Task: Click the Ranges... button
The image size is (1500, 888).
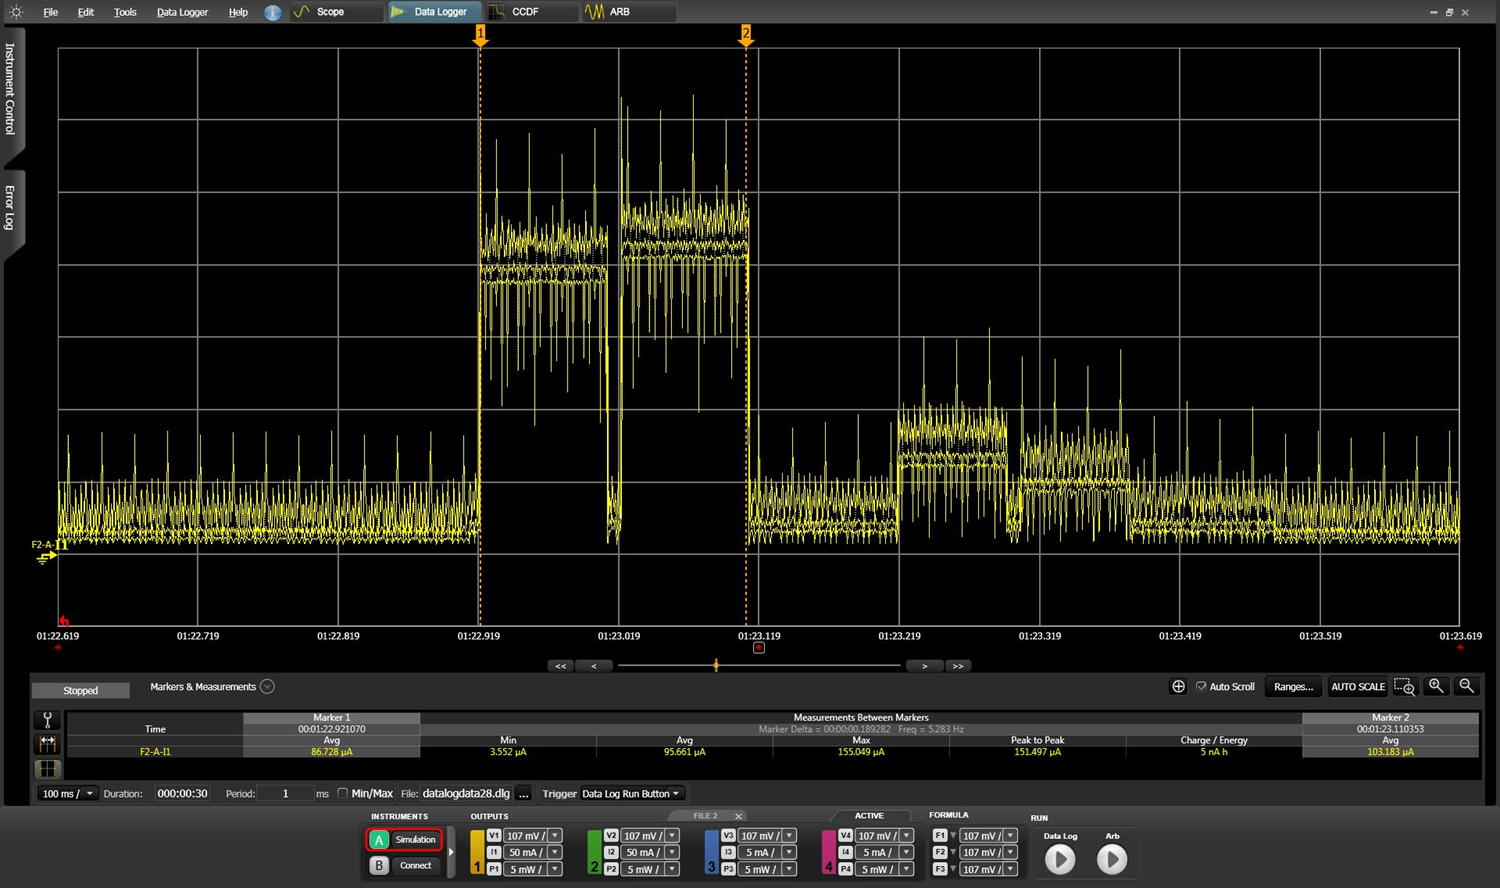Action: click(1293, 687)
